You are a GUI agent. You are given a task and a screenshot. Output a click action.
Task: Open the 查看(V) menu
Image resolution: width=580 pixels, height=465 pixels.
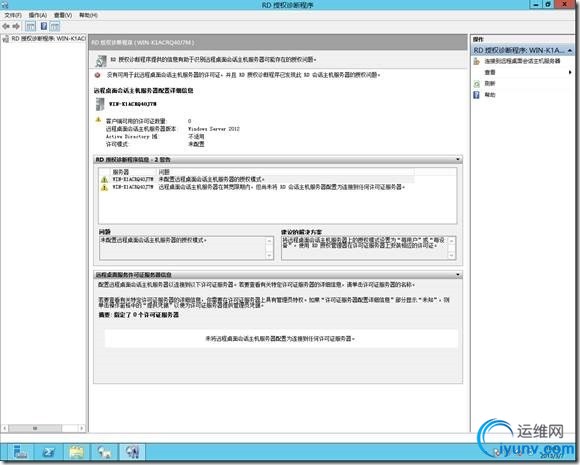click(x=63, y=15)
